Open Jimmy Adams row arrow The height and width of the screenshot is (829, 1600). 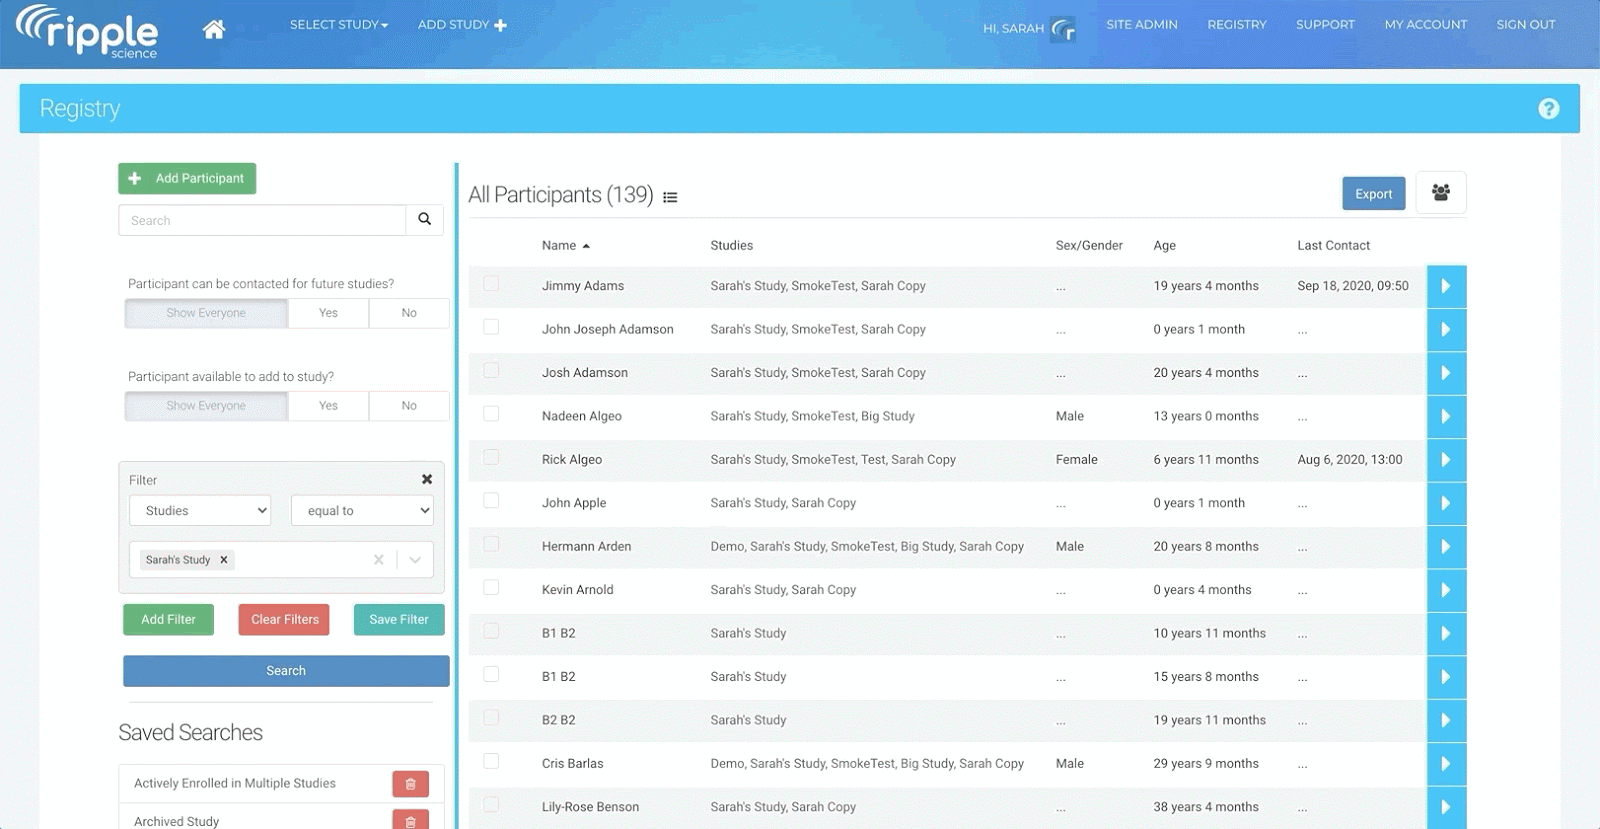(x=1445, y=286)
